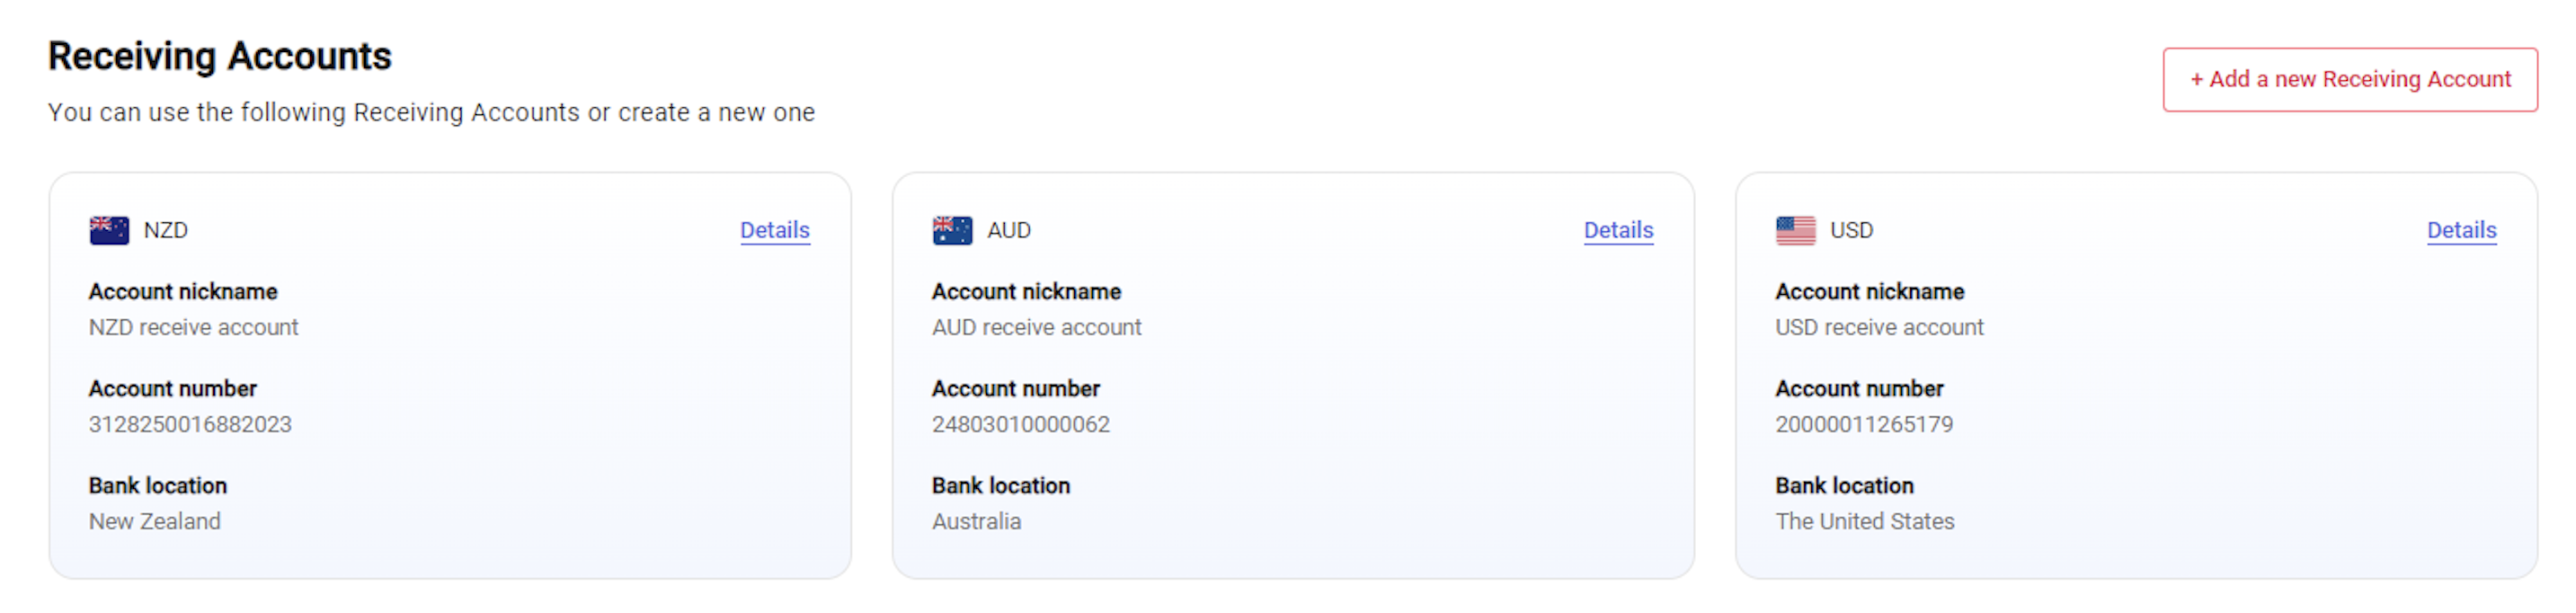
Task: Click NZD account number 3128250016882023
Action: (190, 424)
